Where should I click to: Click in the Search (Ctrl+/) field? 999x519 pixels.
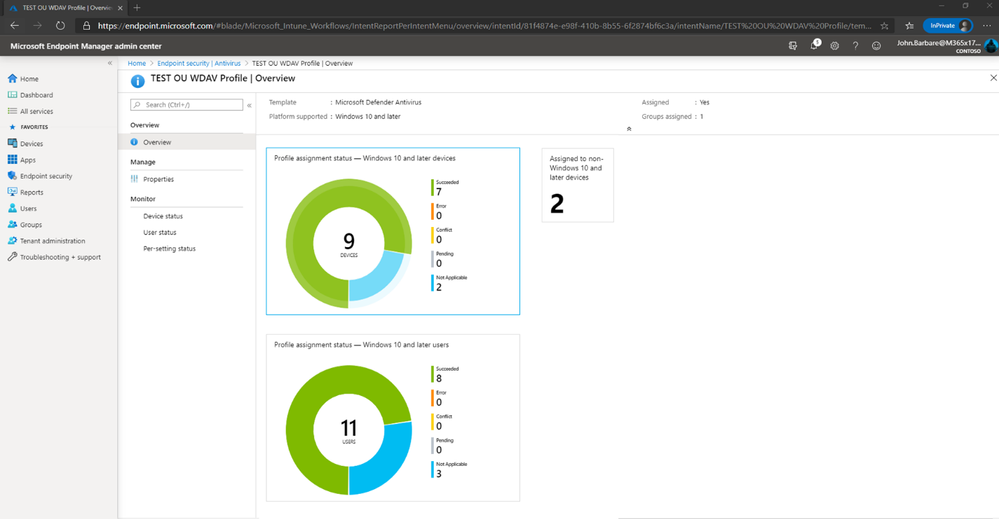(x=187, y=104)
